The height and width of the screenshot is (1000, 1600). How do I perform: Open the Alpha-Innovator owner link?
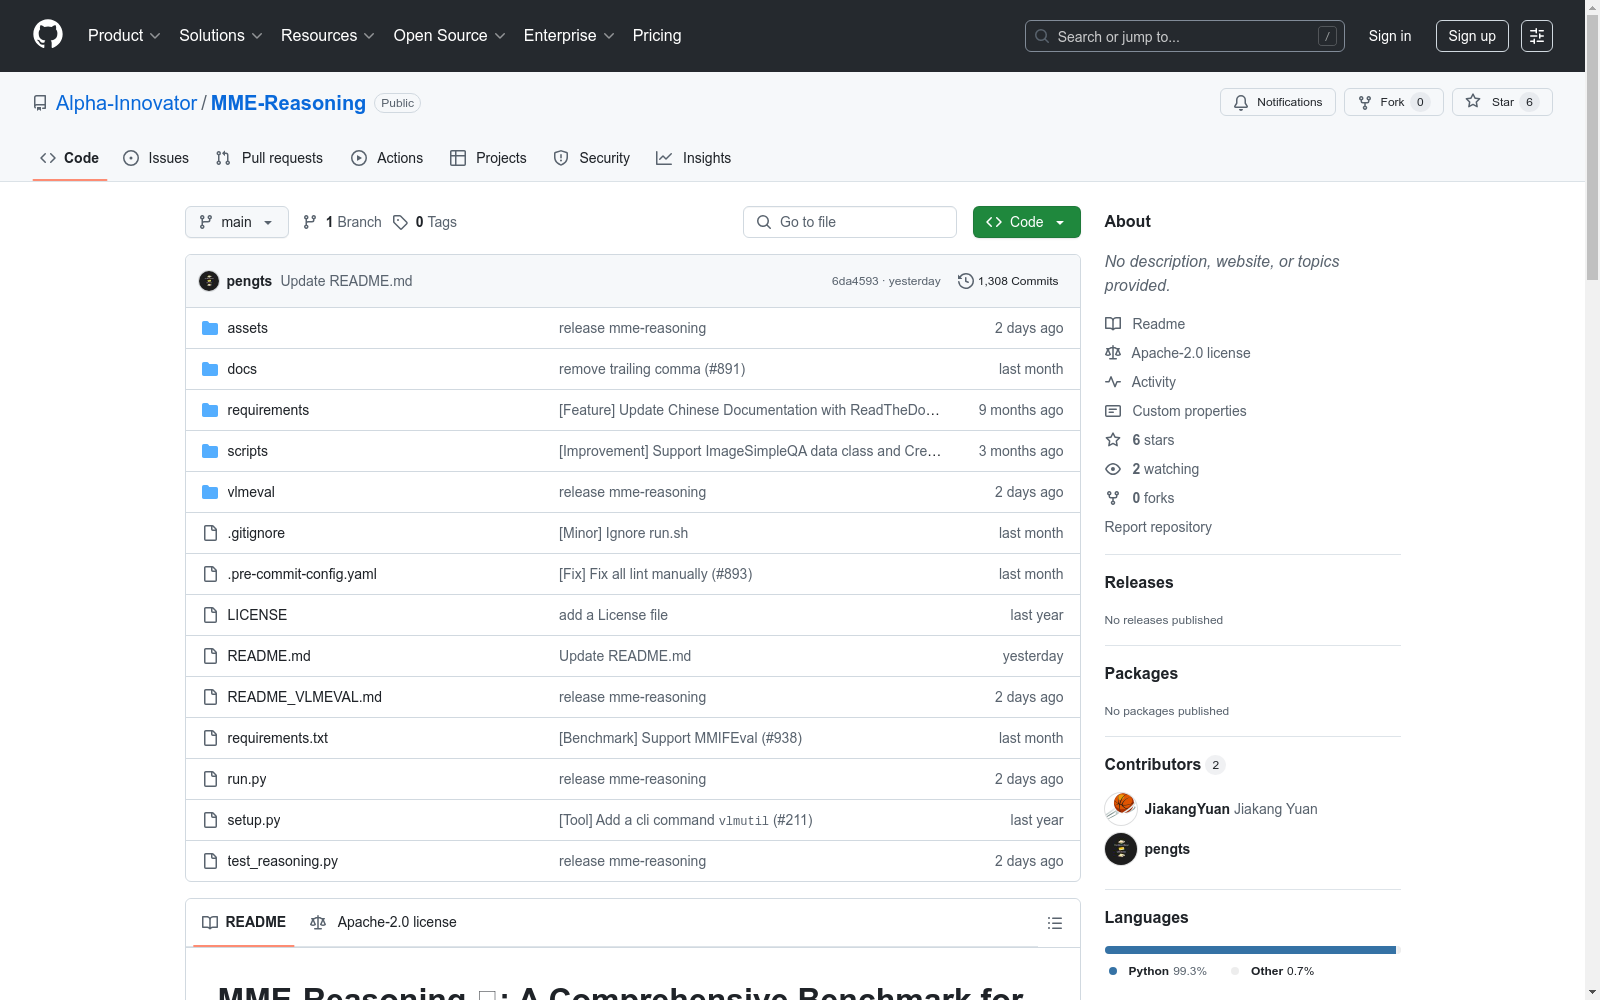point(126,103)
